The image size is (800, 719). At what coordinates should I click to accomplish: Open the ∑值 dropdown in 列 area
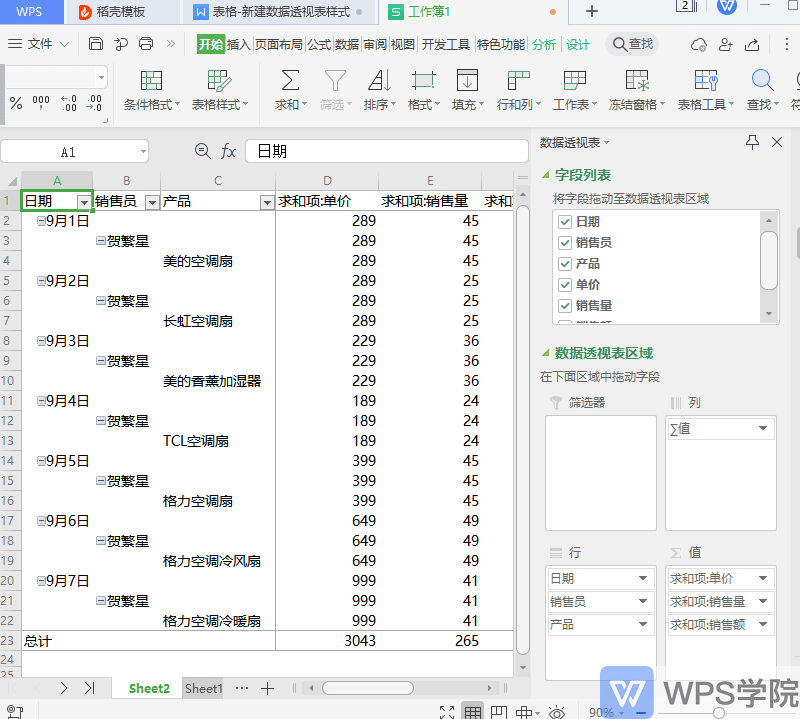pyautogui.click(x=763, y=428)
